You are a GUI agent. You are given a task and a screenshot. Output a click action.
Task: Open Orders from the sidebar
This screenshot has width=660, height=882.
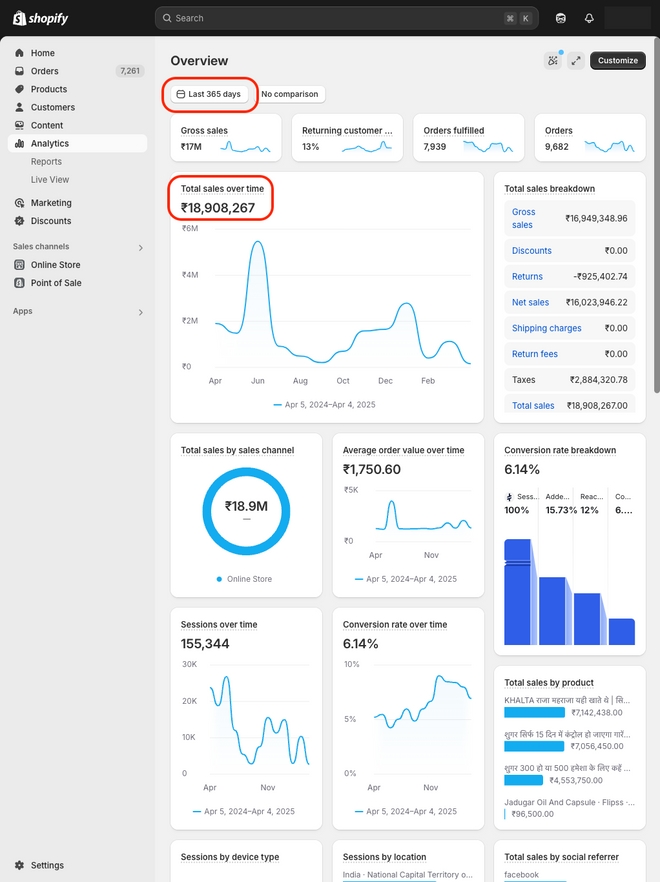[x=45, y=71]
